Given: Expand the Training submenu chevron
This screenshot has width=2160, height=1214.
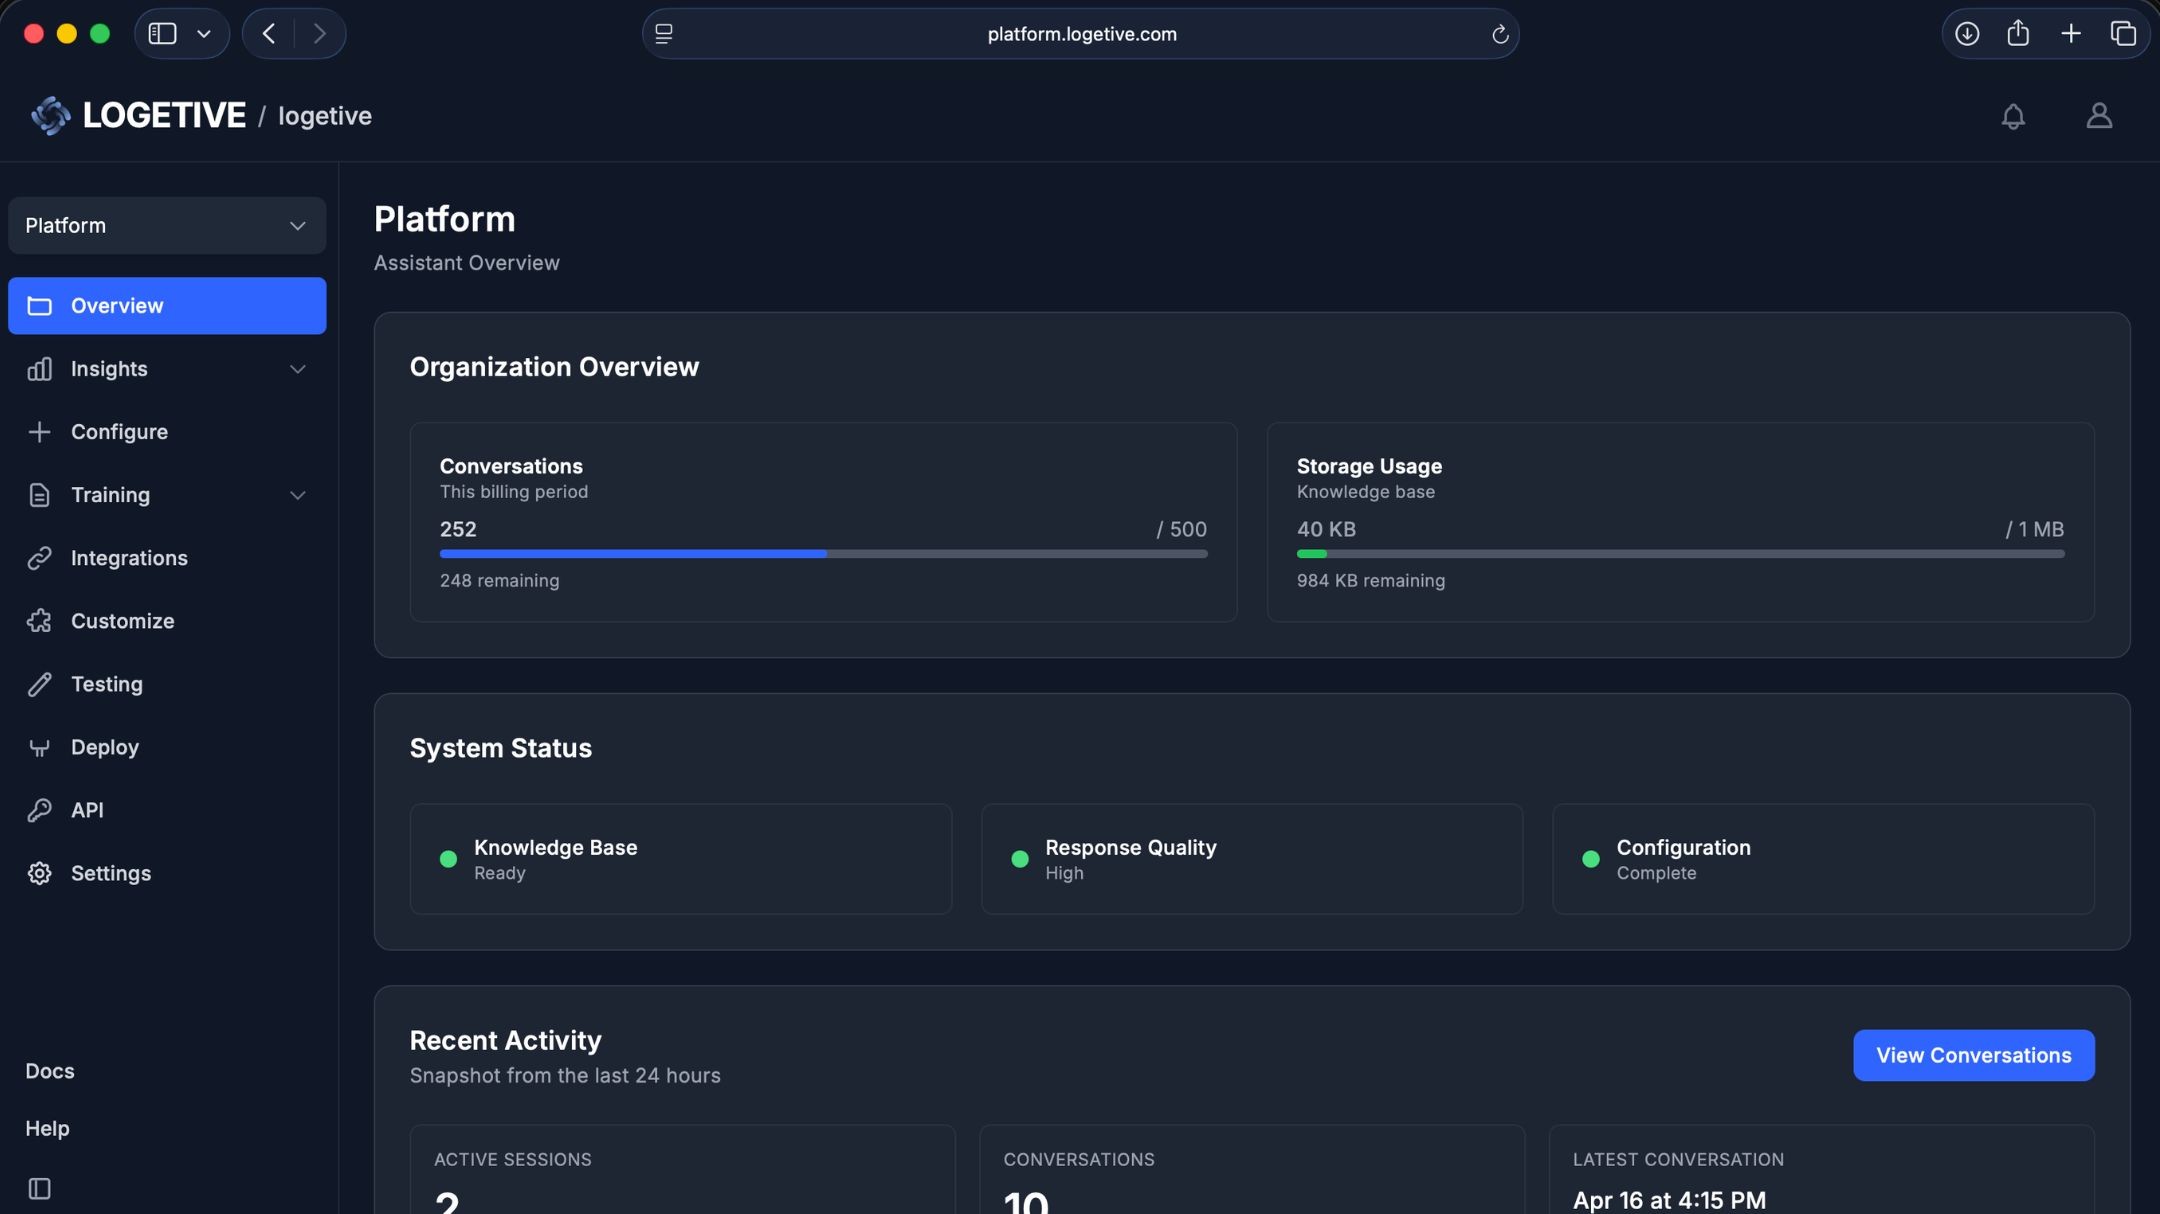Looking at the screenshot, I should 297,495.
